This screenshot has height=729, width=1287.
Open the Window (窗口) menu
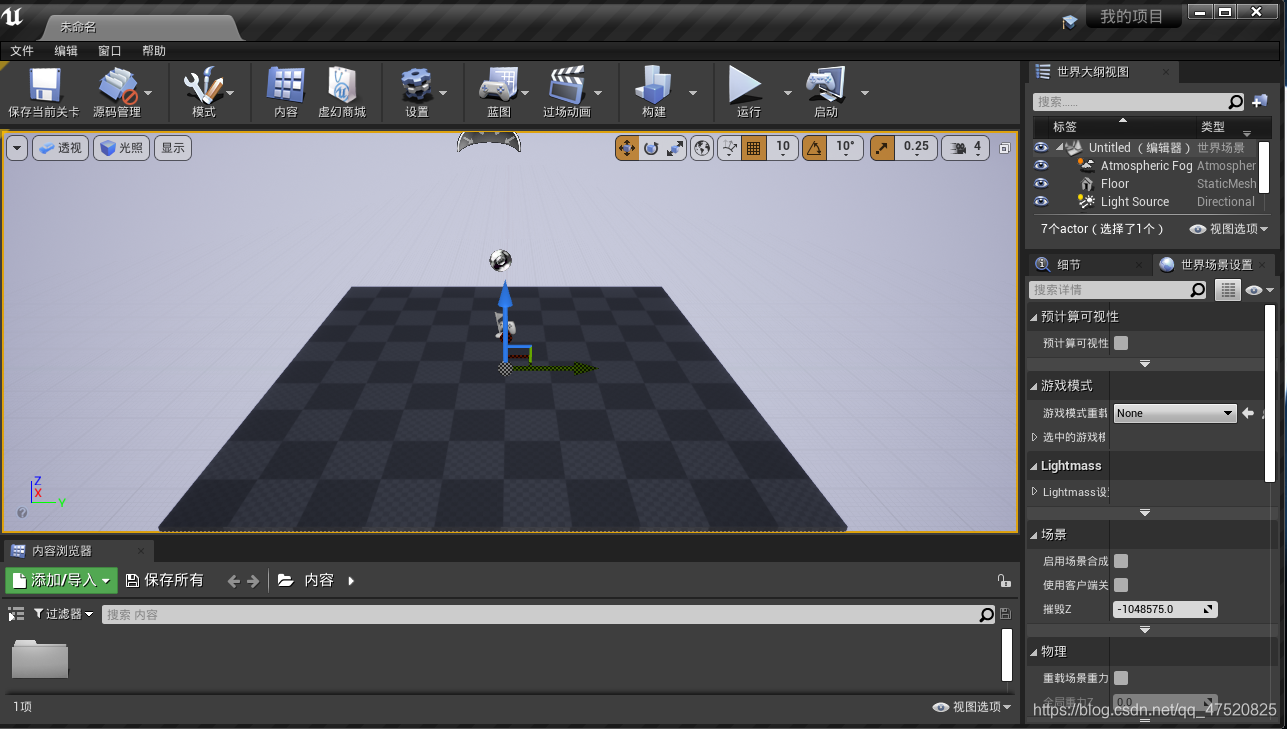coord(110,50)
